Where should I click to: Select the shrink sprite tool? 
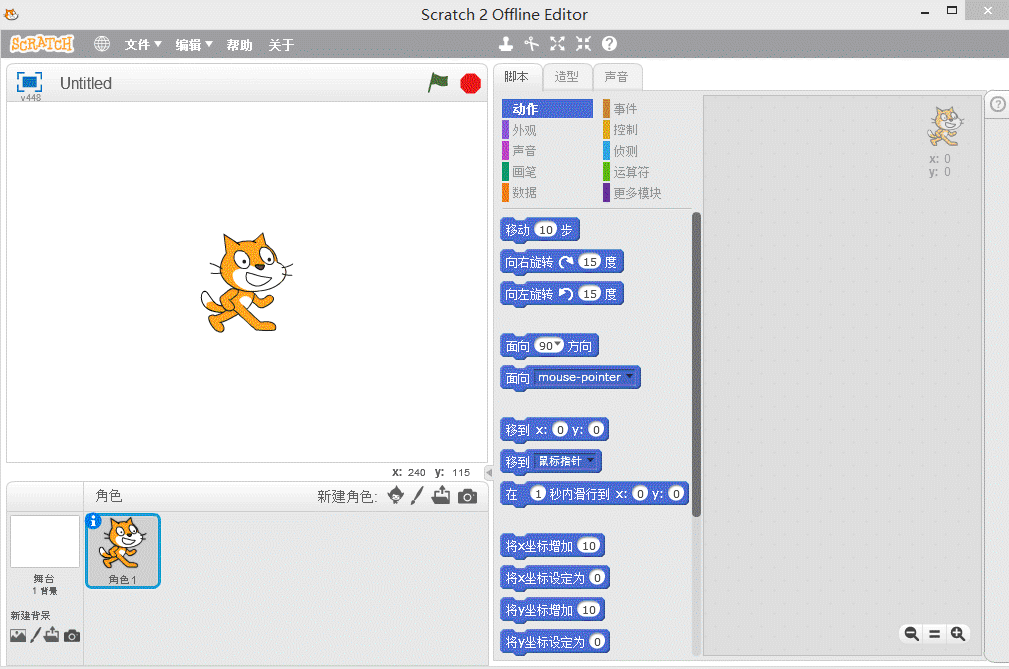[583, 44]
